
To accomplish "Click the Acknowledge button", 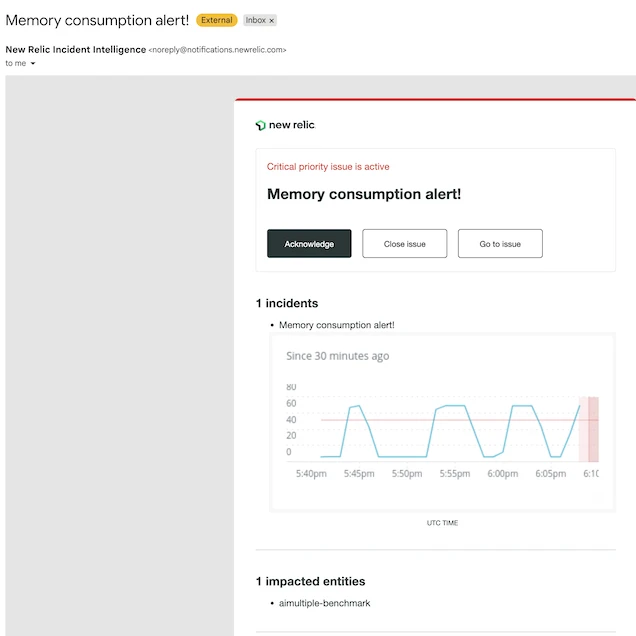I will [x=309, y=243].
